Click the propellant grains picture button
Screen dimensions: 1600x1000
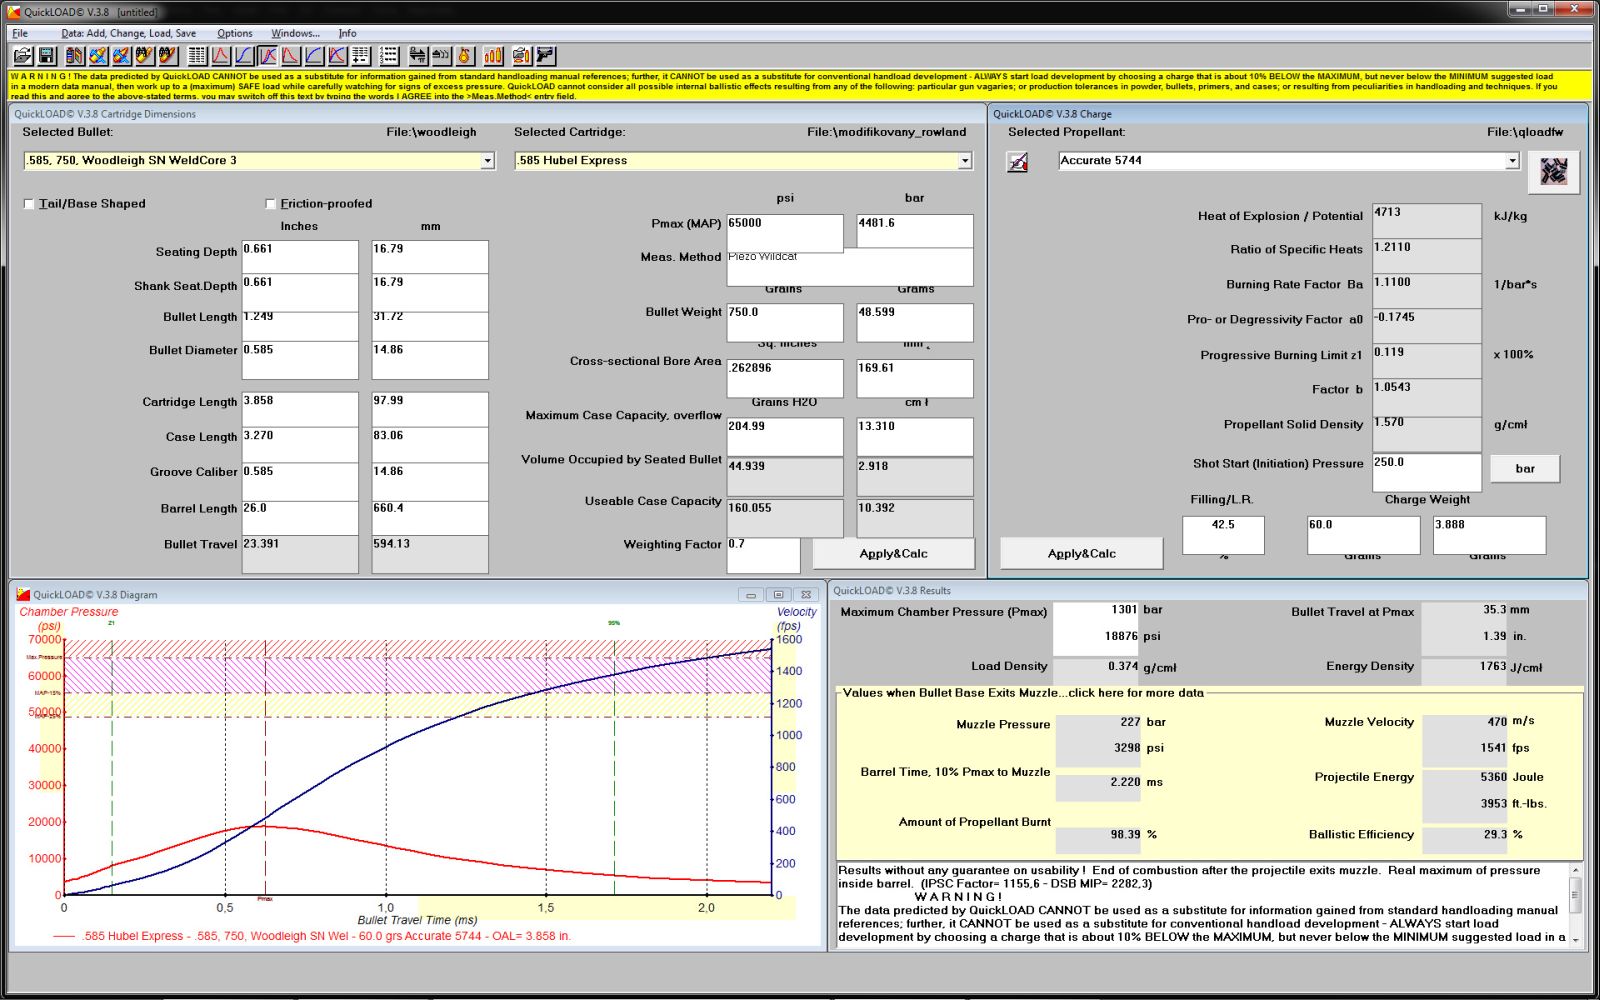(x=1553, y=172)
